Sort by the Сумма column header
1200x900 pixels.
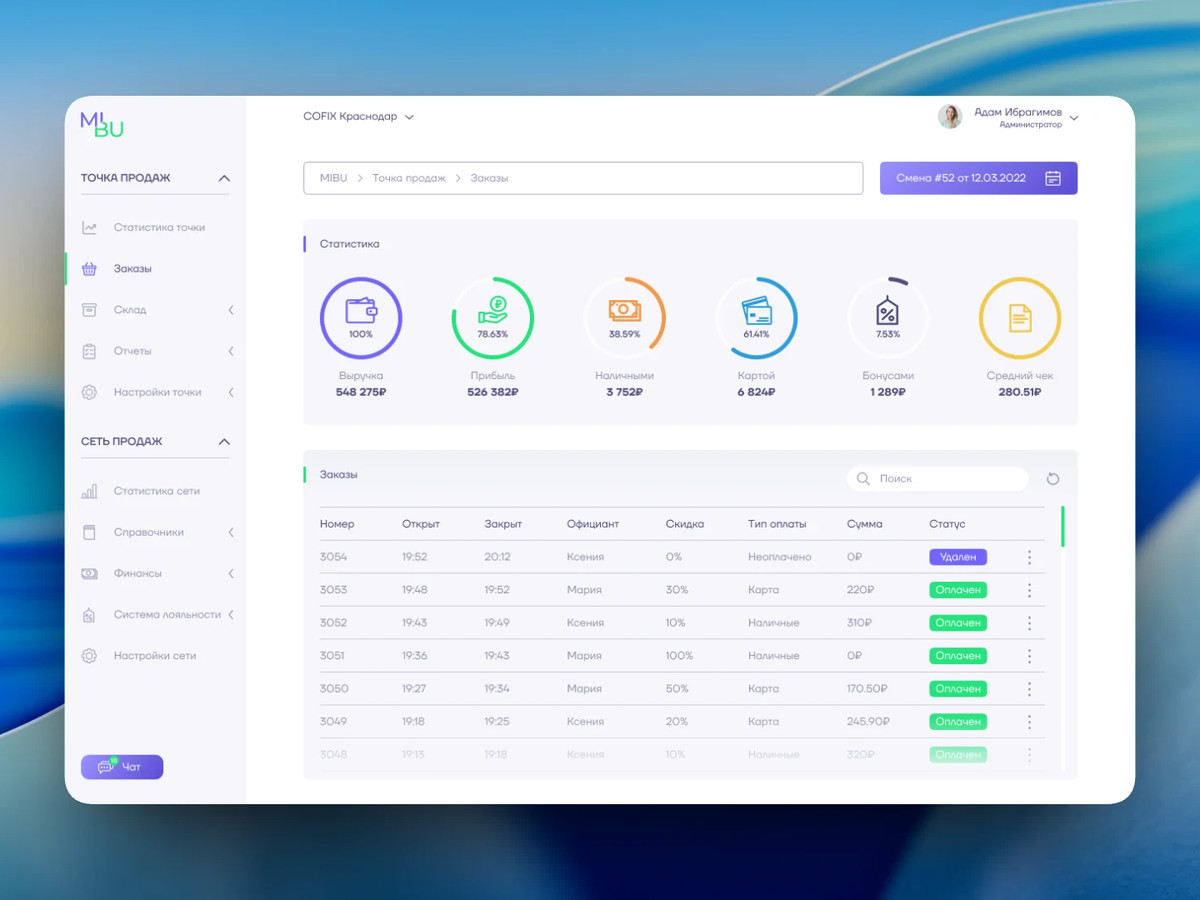tap(864, 524)
